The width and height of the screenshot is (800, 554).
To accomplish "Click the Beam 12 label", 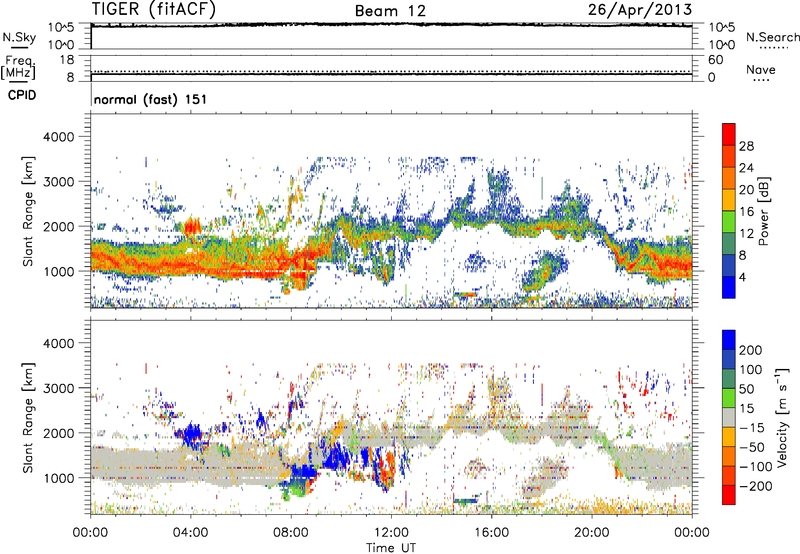I will [x=390, y=11].
